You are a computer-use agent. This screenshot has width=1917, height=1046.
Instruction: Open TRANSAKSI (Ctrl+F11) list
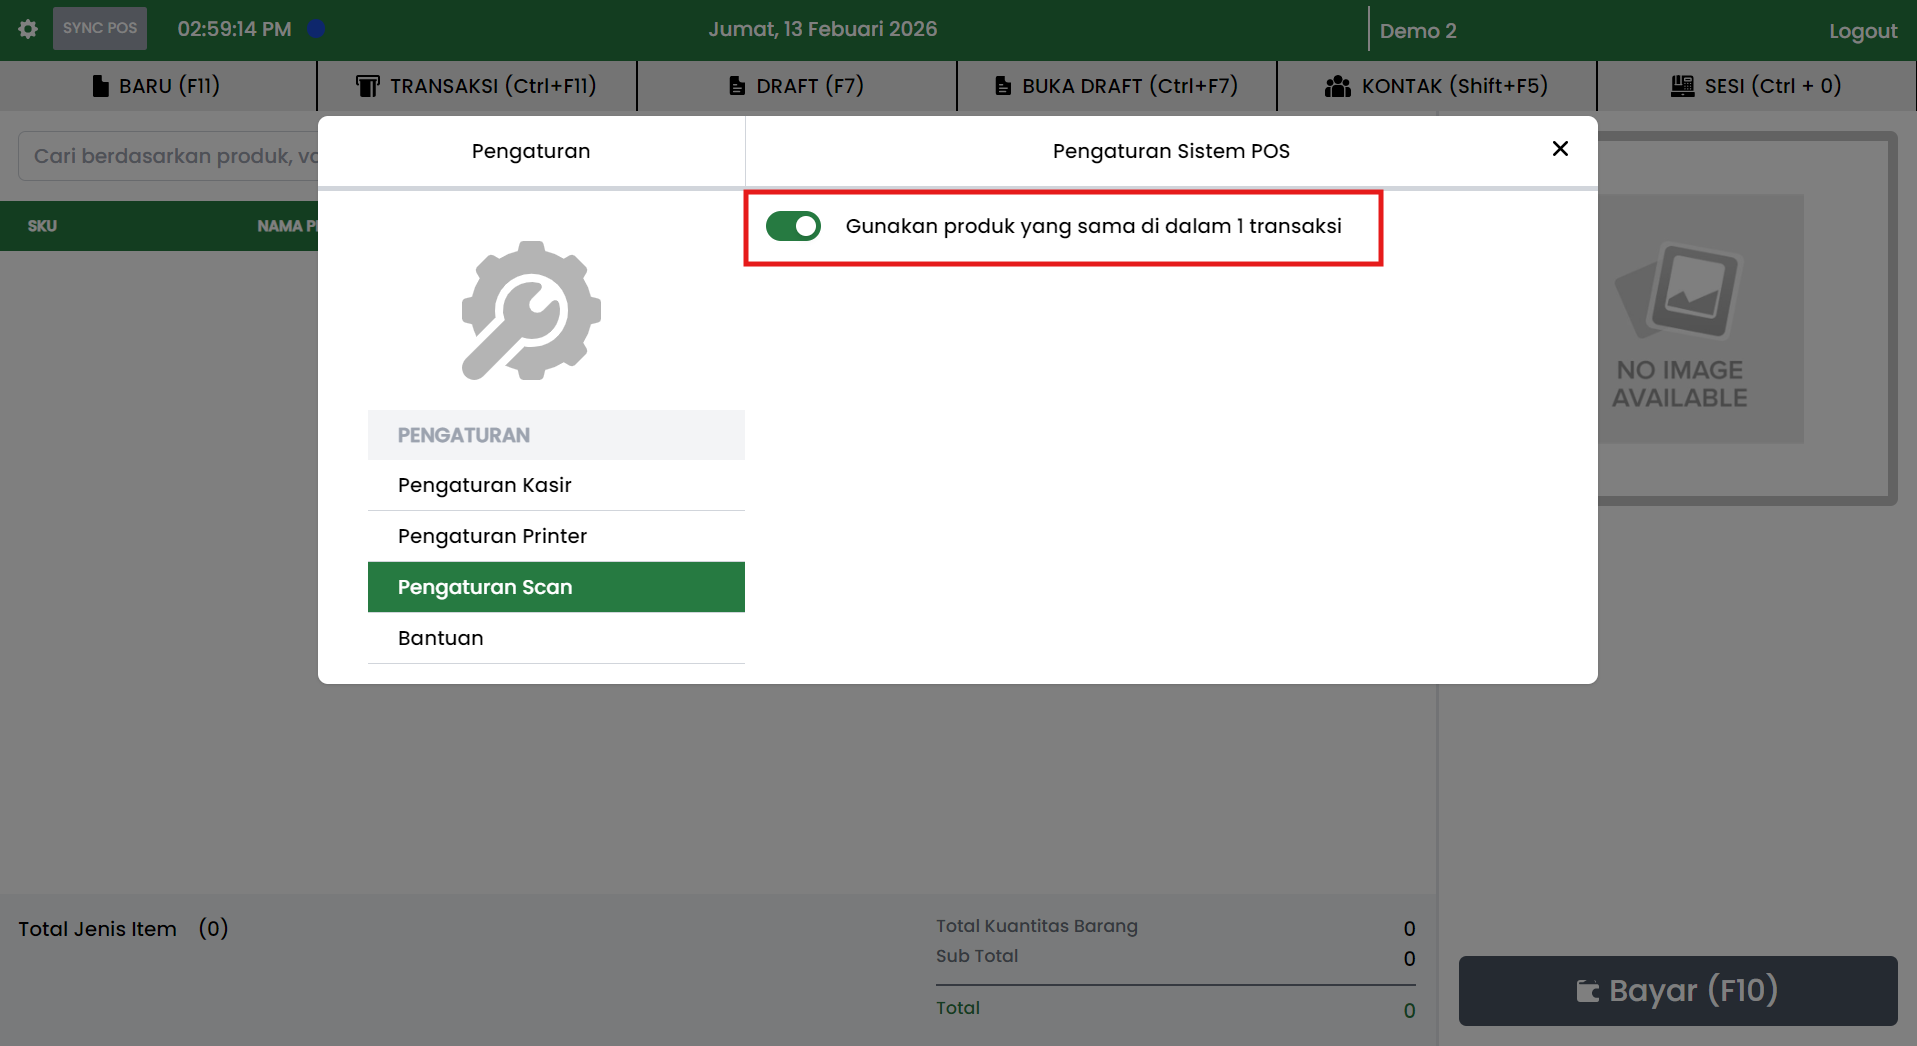pos(476,86)
